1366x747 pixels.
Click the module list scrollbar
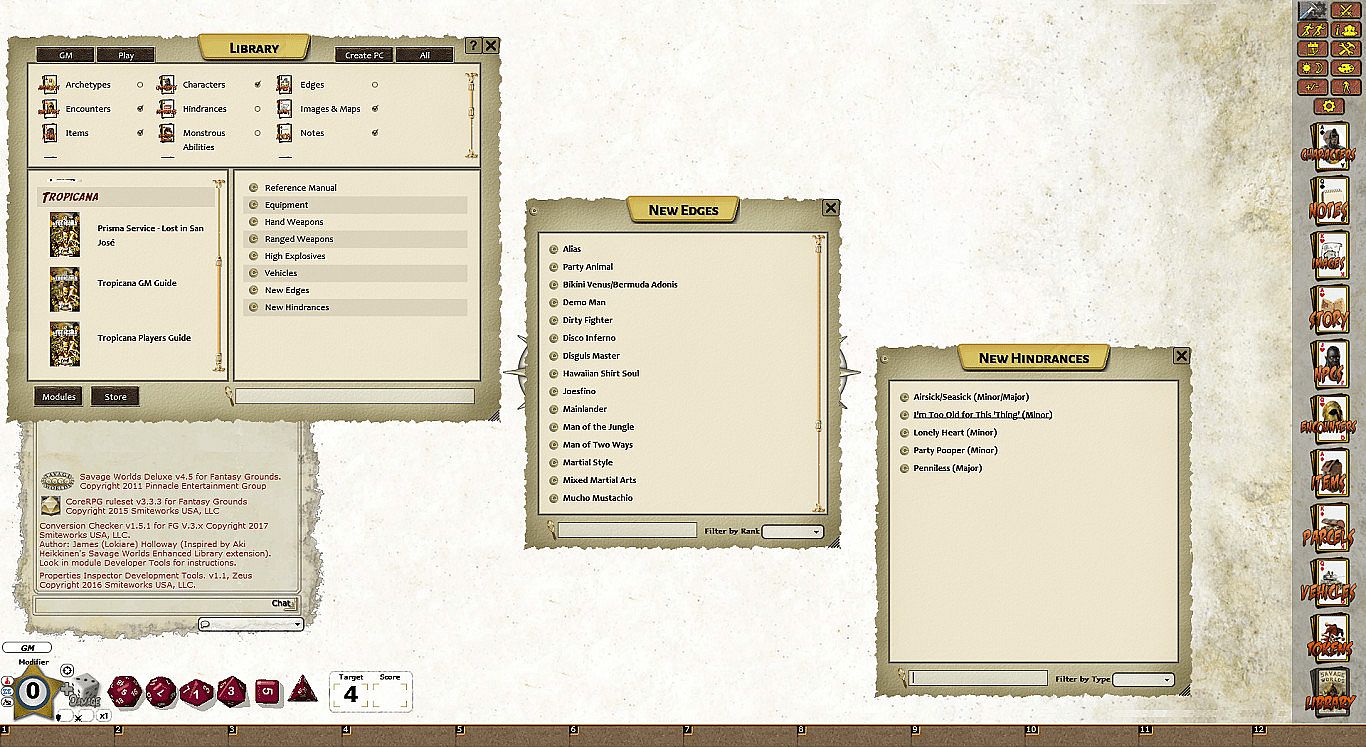point(219,273)
